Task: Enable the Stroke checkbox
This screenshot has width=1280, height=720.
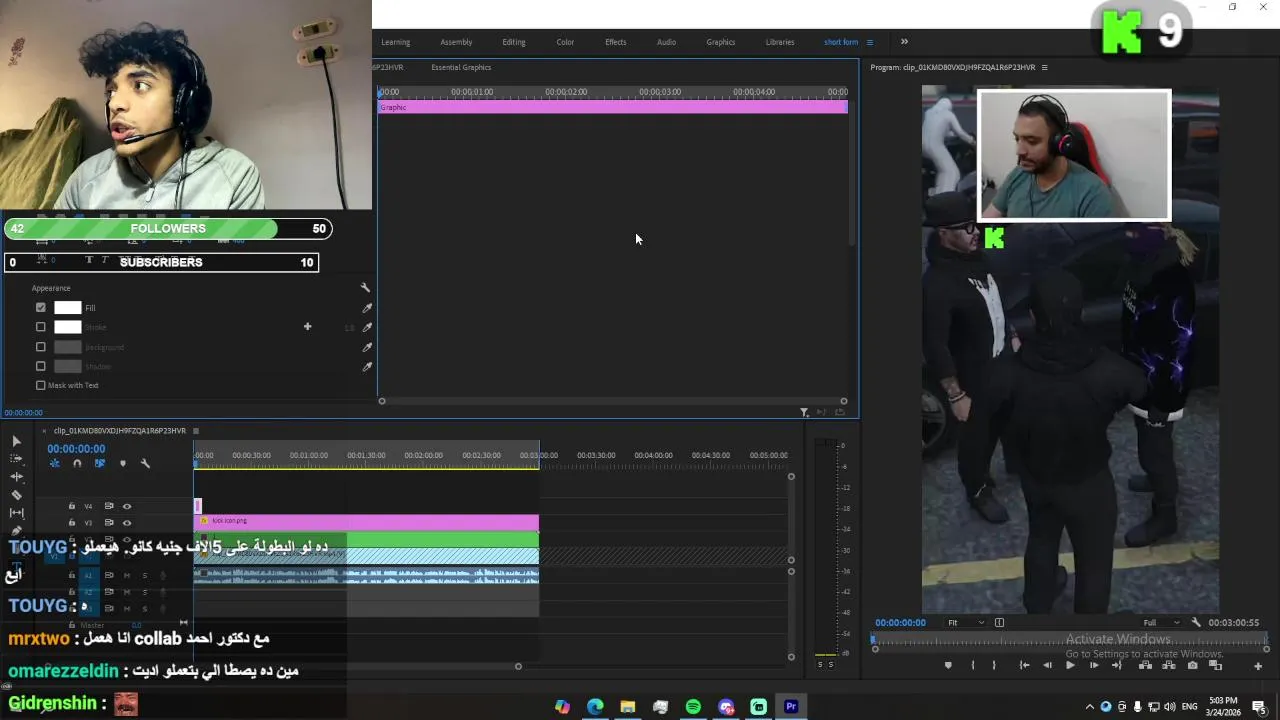Action: (x=41, y=327)
